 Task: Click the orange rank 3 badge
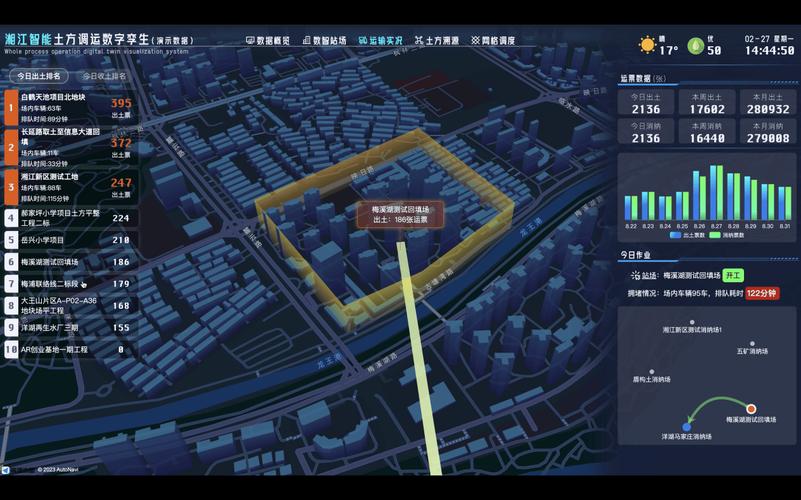pos(11,187)
